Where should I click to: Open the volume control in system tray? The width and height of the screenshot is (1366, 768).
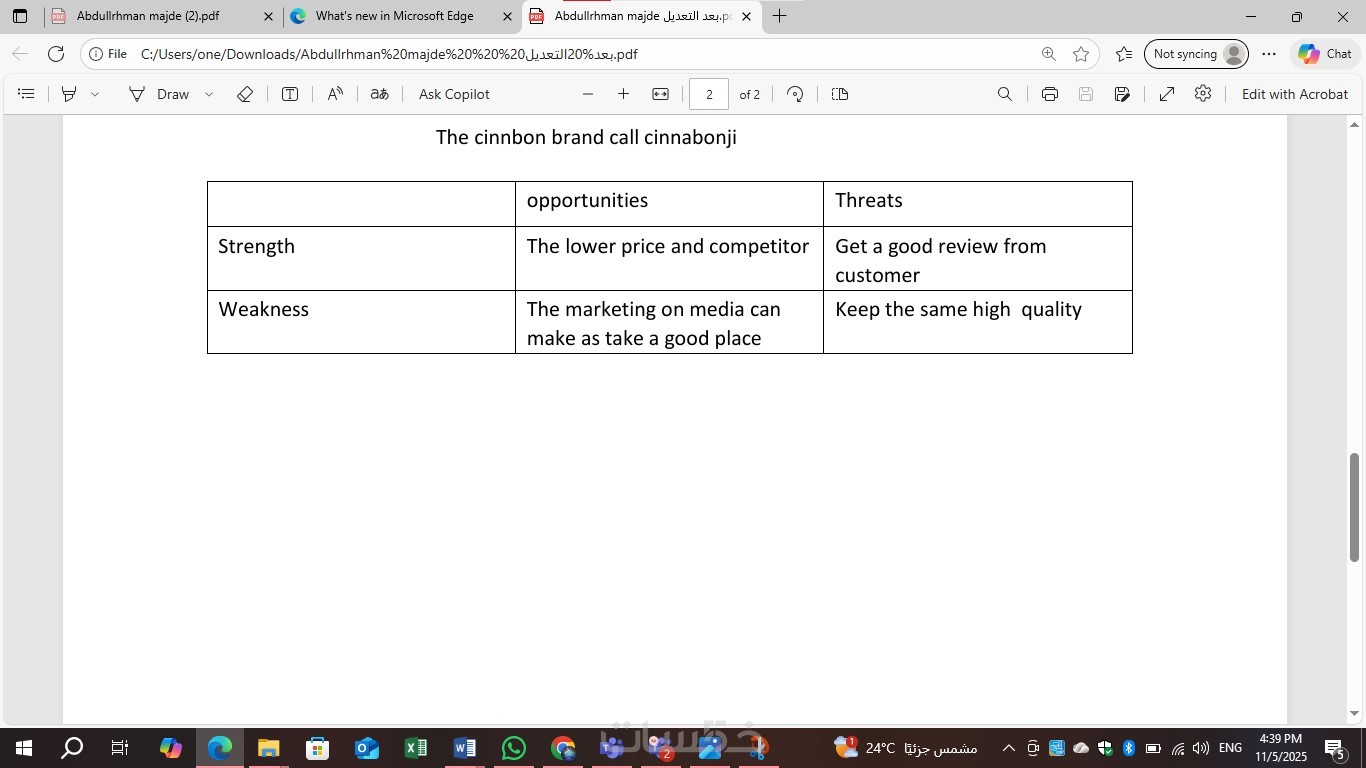1201,748
